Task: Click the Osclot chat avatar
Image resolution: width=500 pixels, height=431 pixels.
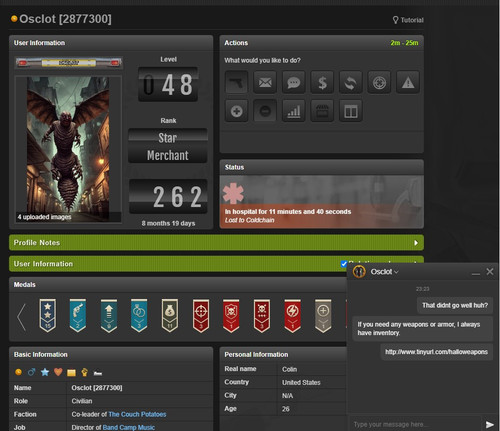Action: point(359,272)
